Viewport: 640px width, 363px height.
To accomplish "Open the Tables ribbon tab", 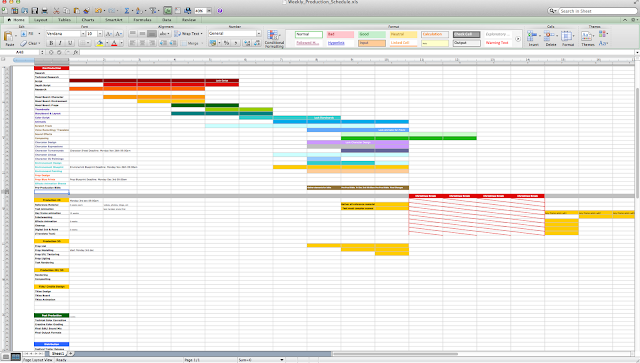I will (x=64, y=20).
